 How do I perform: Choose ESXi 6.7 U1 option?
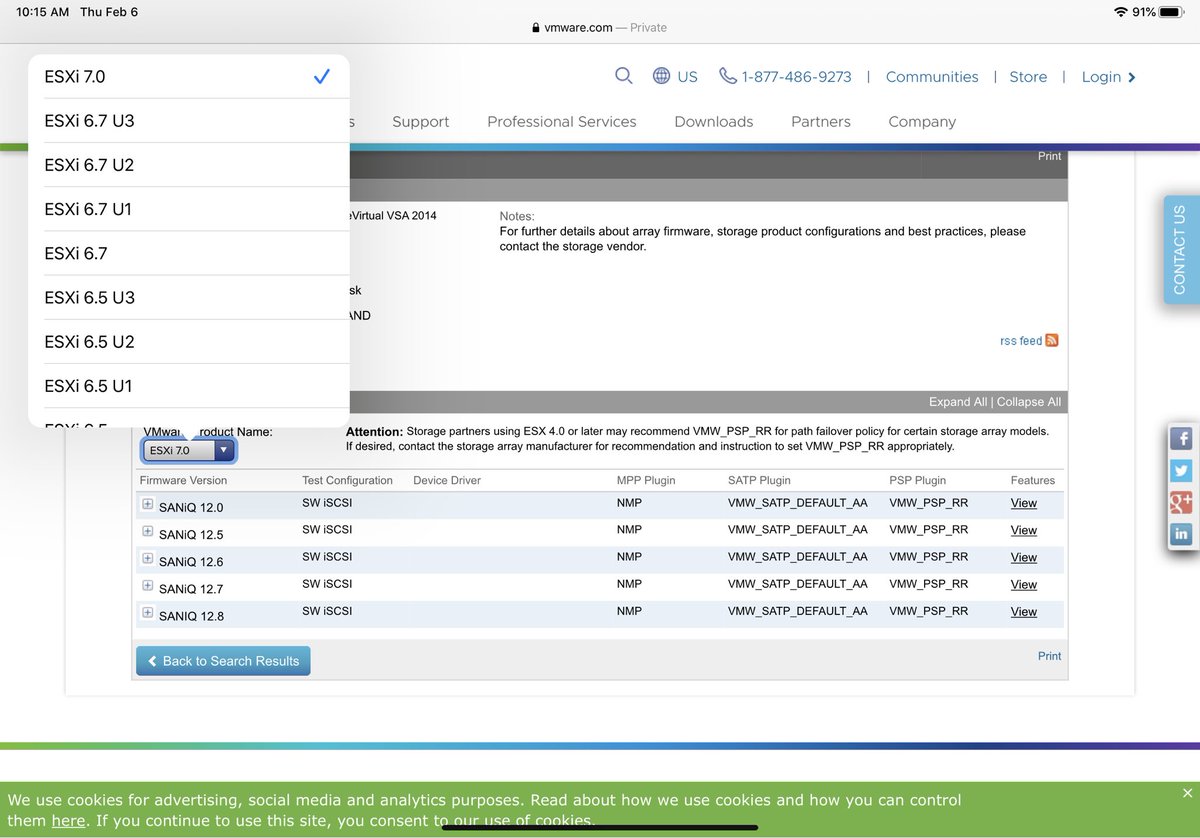189,209
